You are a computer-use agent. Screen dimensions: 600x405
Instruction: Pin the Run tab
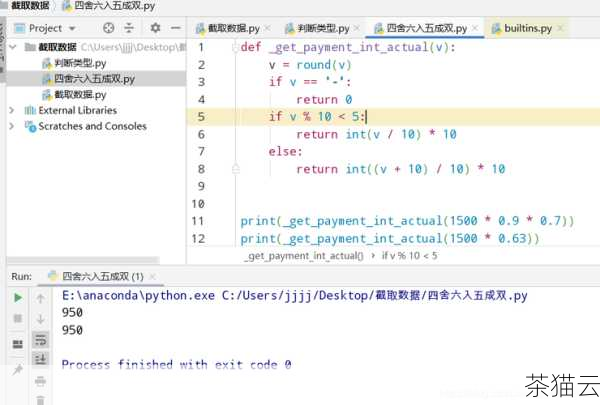pyautogui.click(x=18, y=369)
